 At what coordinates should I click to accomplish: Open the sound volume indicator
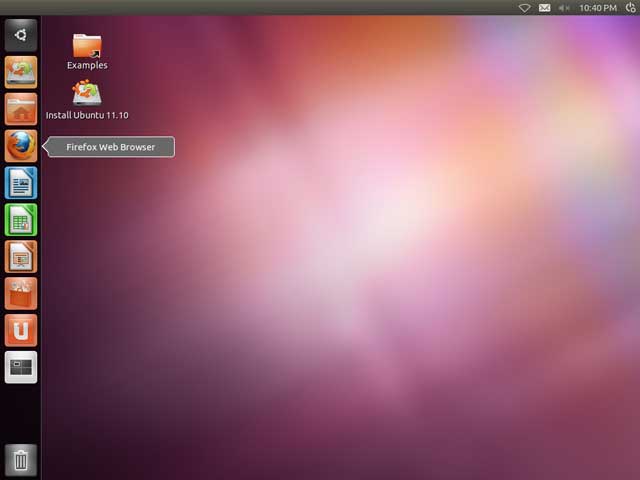pos(564,8)
